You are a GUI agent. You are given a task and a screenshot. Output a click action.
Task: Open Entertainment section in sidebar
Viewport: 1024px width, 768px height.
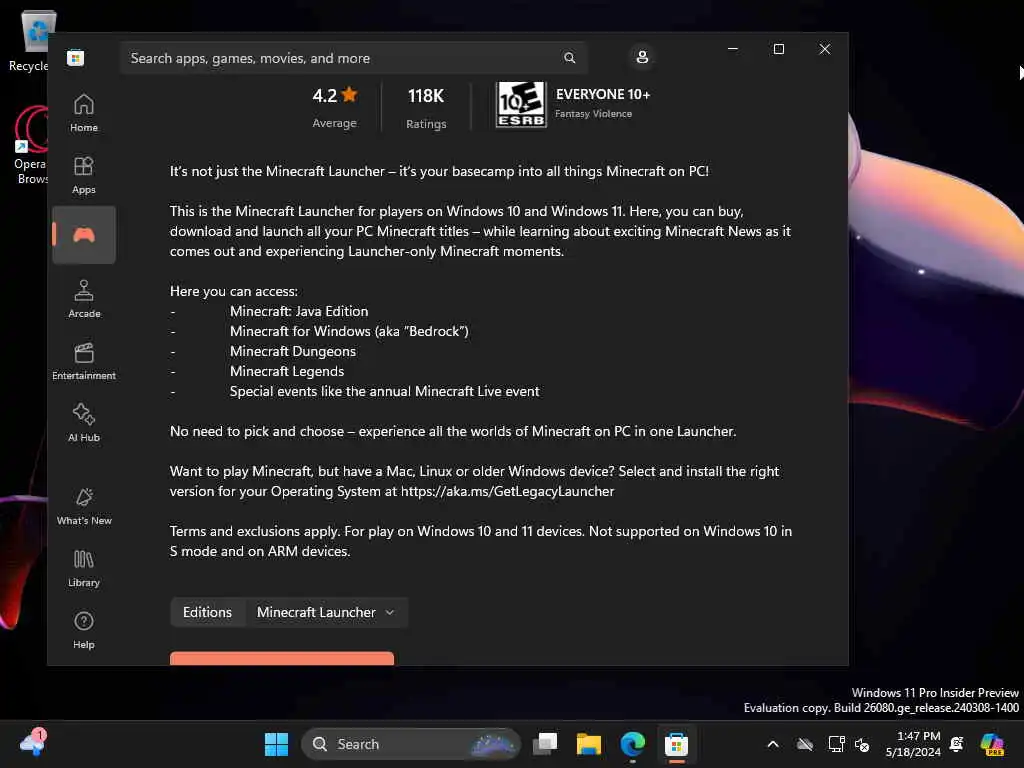84,361
